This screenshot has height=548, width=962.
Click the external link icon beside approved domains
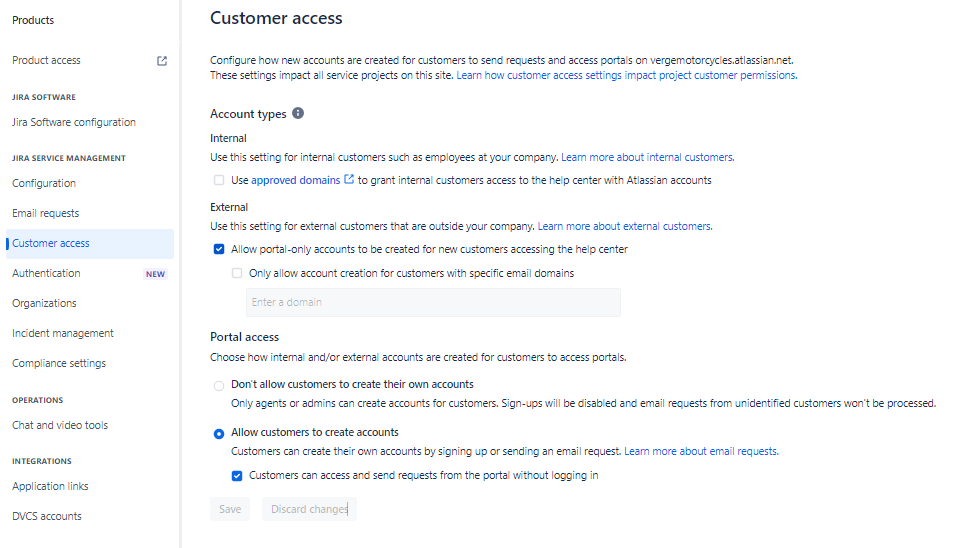349,180
